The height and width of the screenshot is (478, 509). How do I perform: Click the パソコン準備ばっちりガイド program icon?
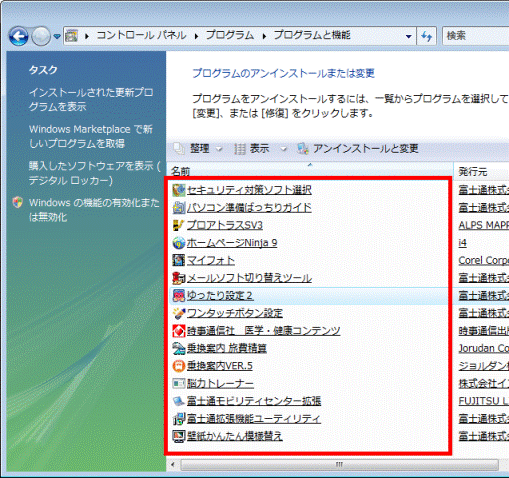point(179,208)
